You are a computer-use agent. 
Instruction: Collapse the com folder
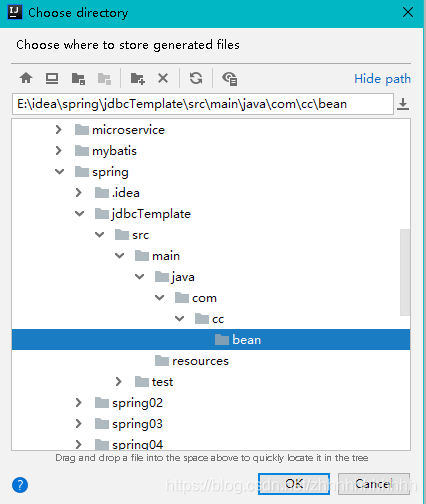coord(159,298)
